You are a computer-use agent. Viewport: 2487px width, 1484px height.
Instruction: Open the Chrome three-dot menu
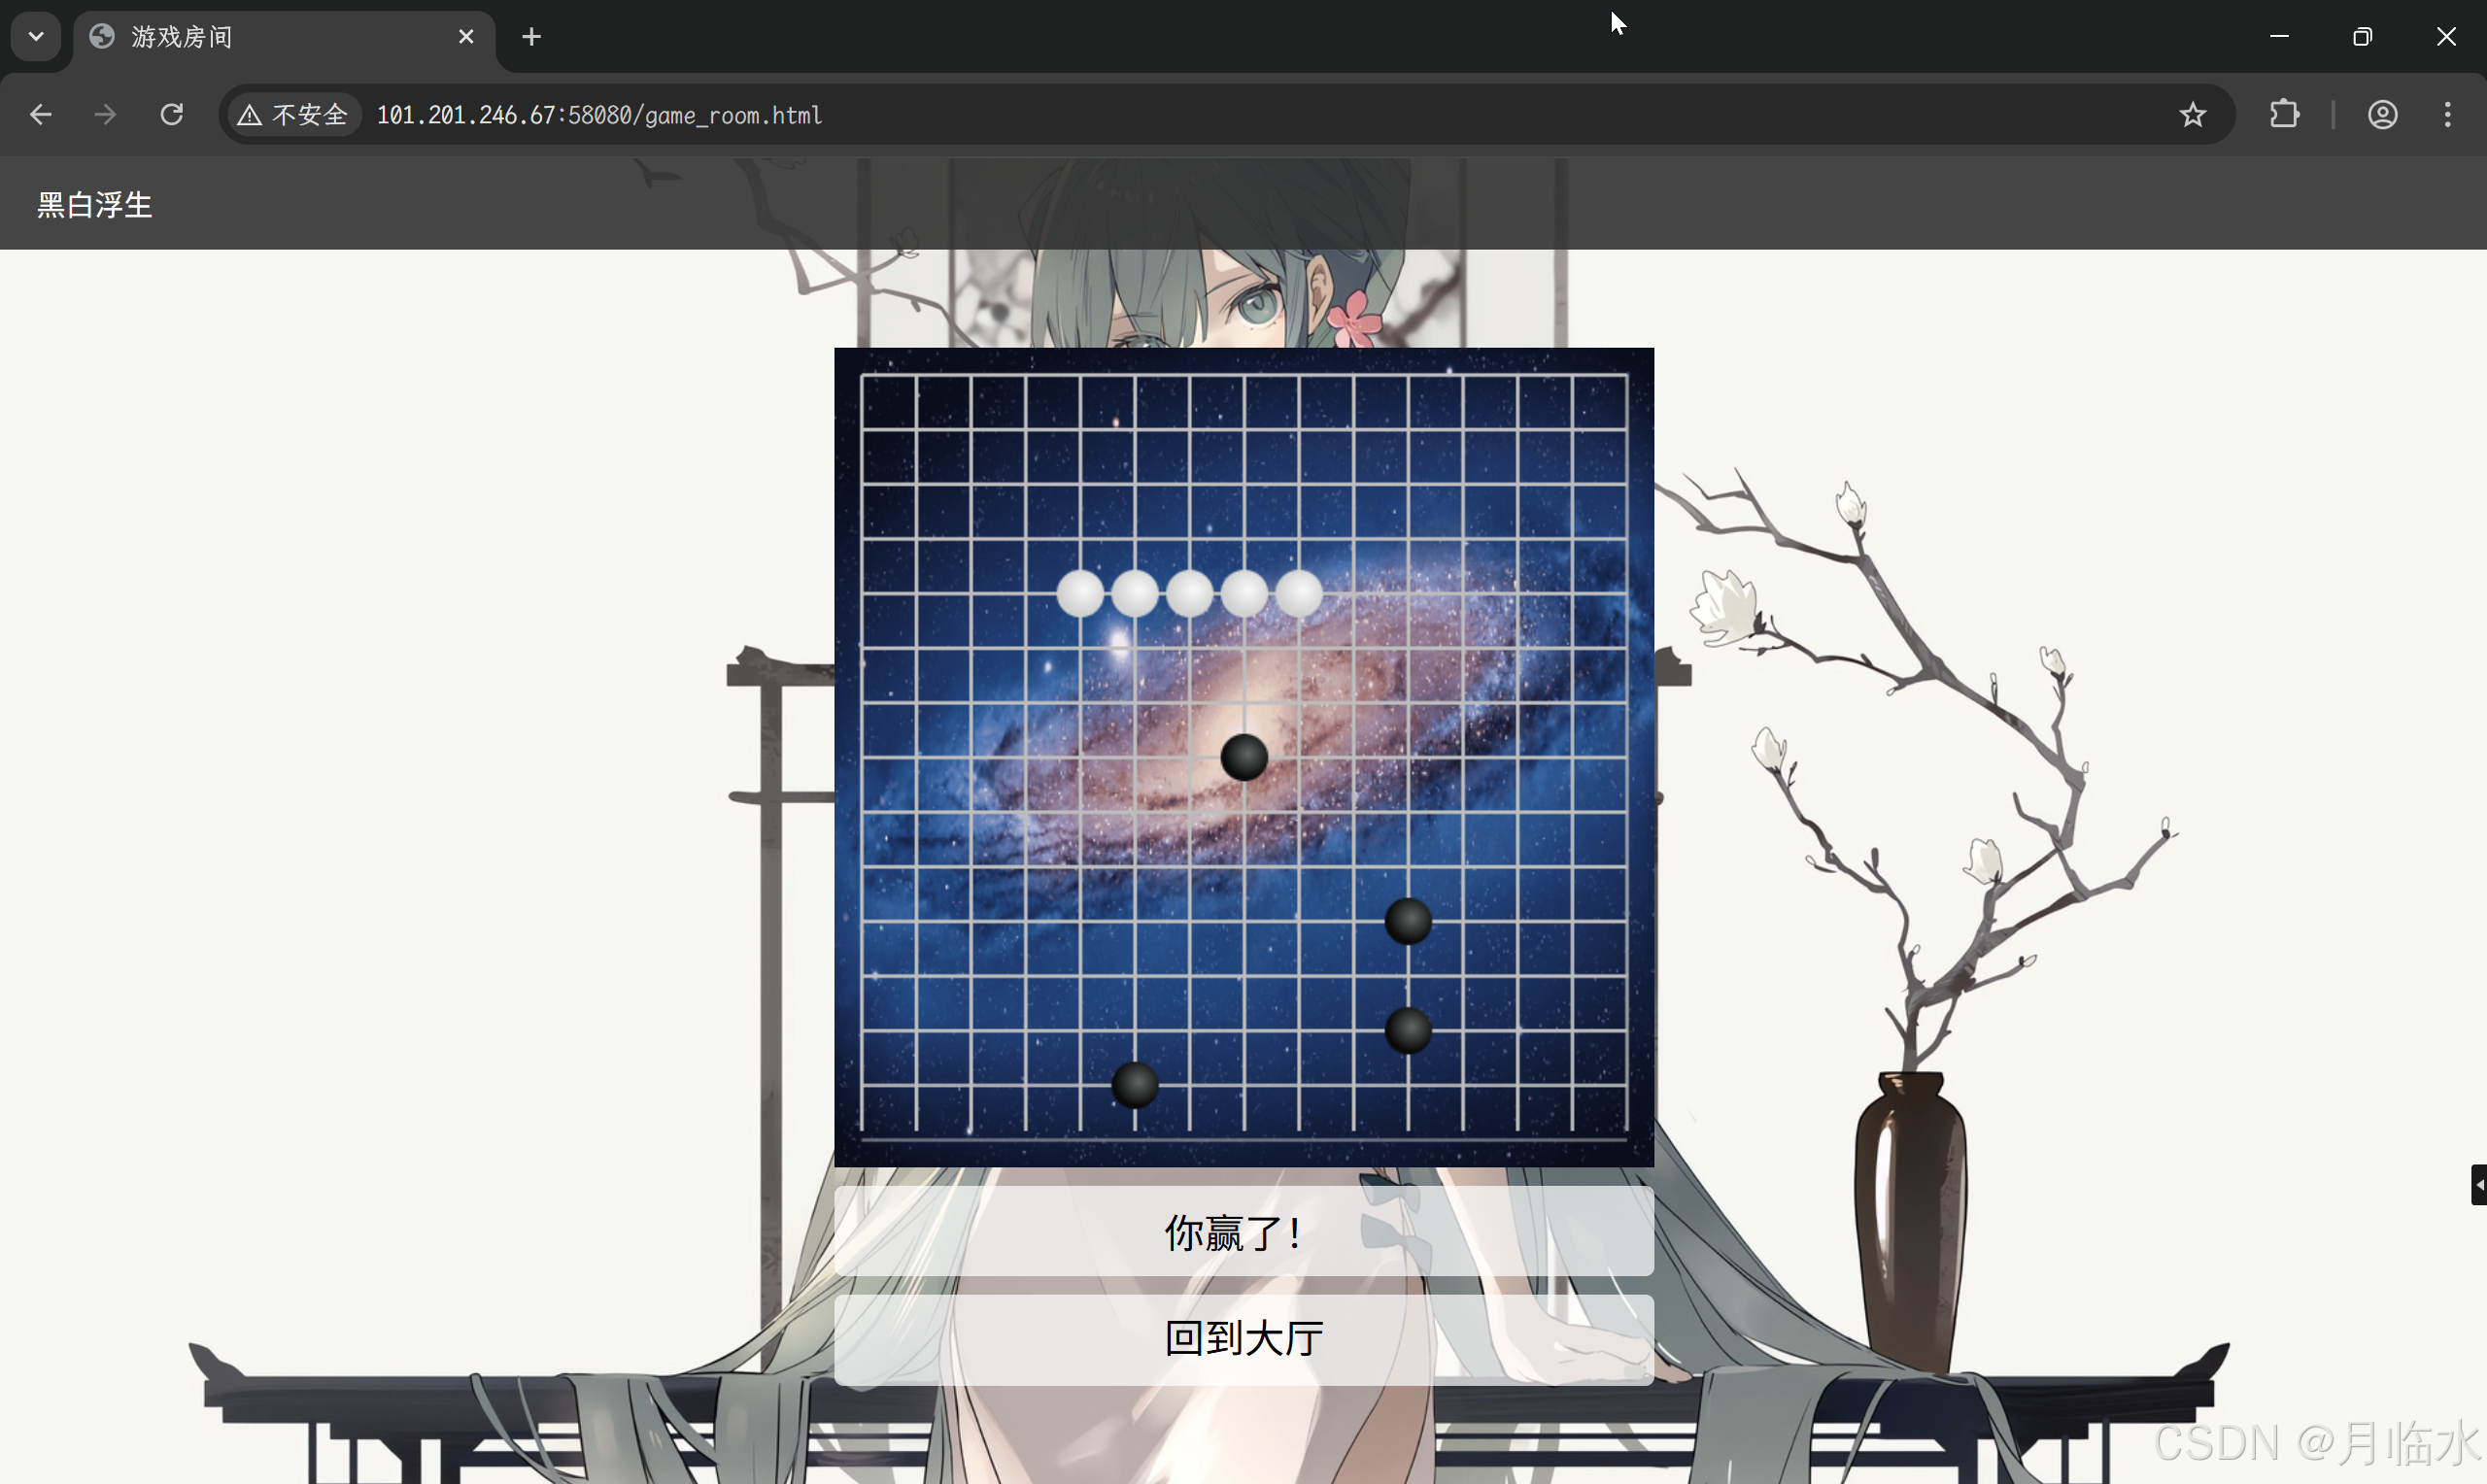pyautogui.click(x=2447, y=115)
